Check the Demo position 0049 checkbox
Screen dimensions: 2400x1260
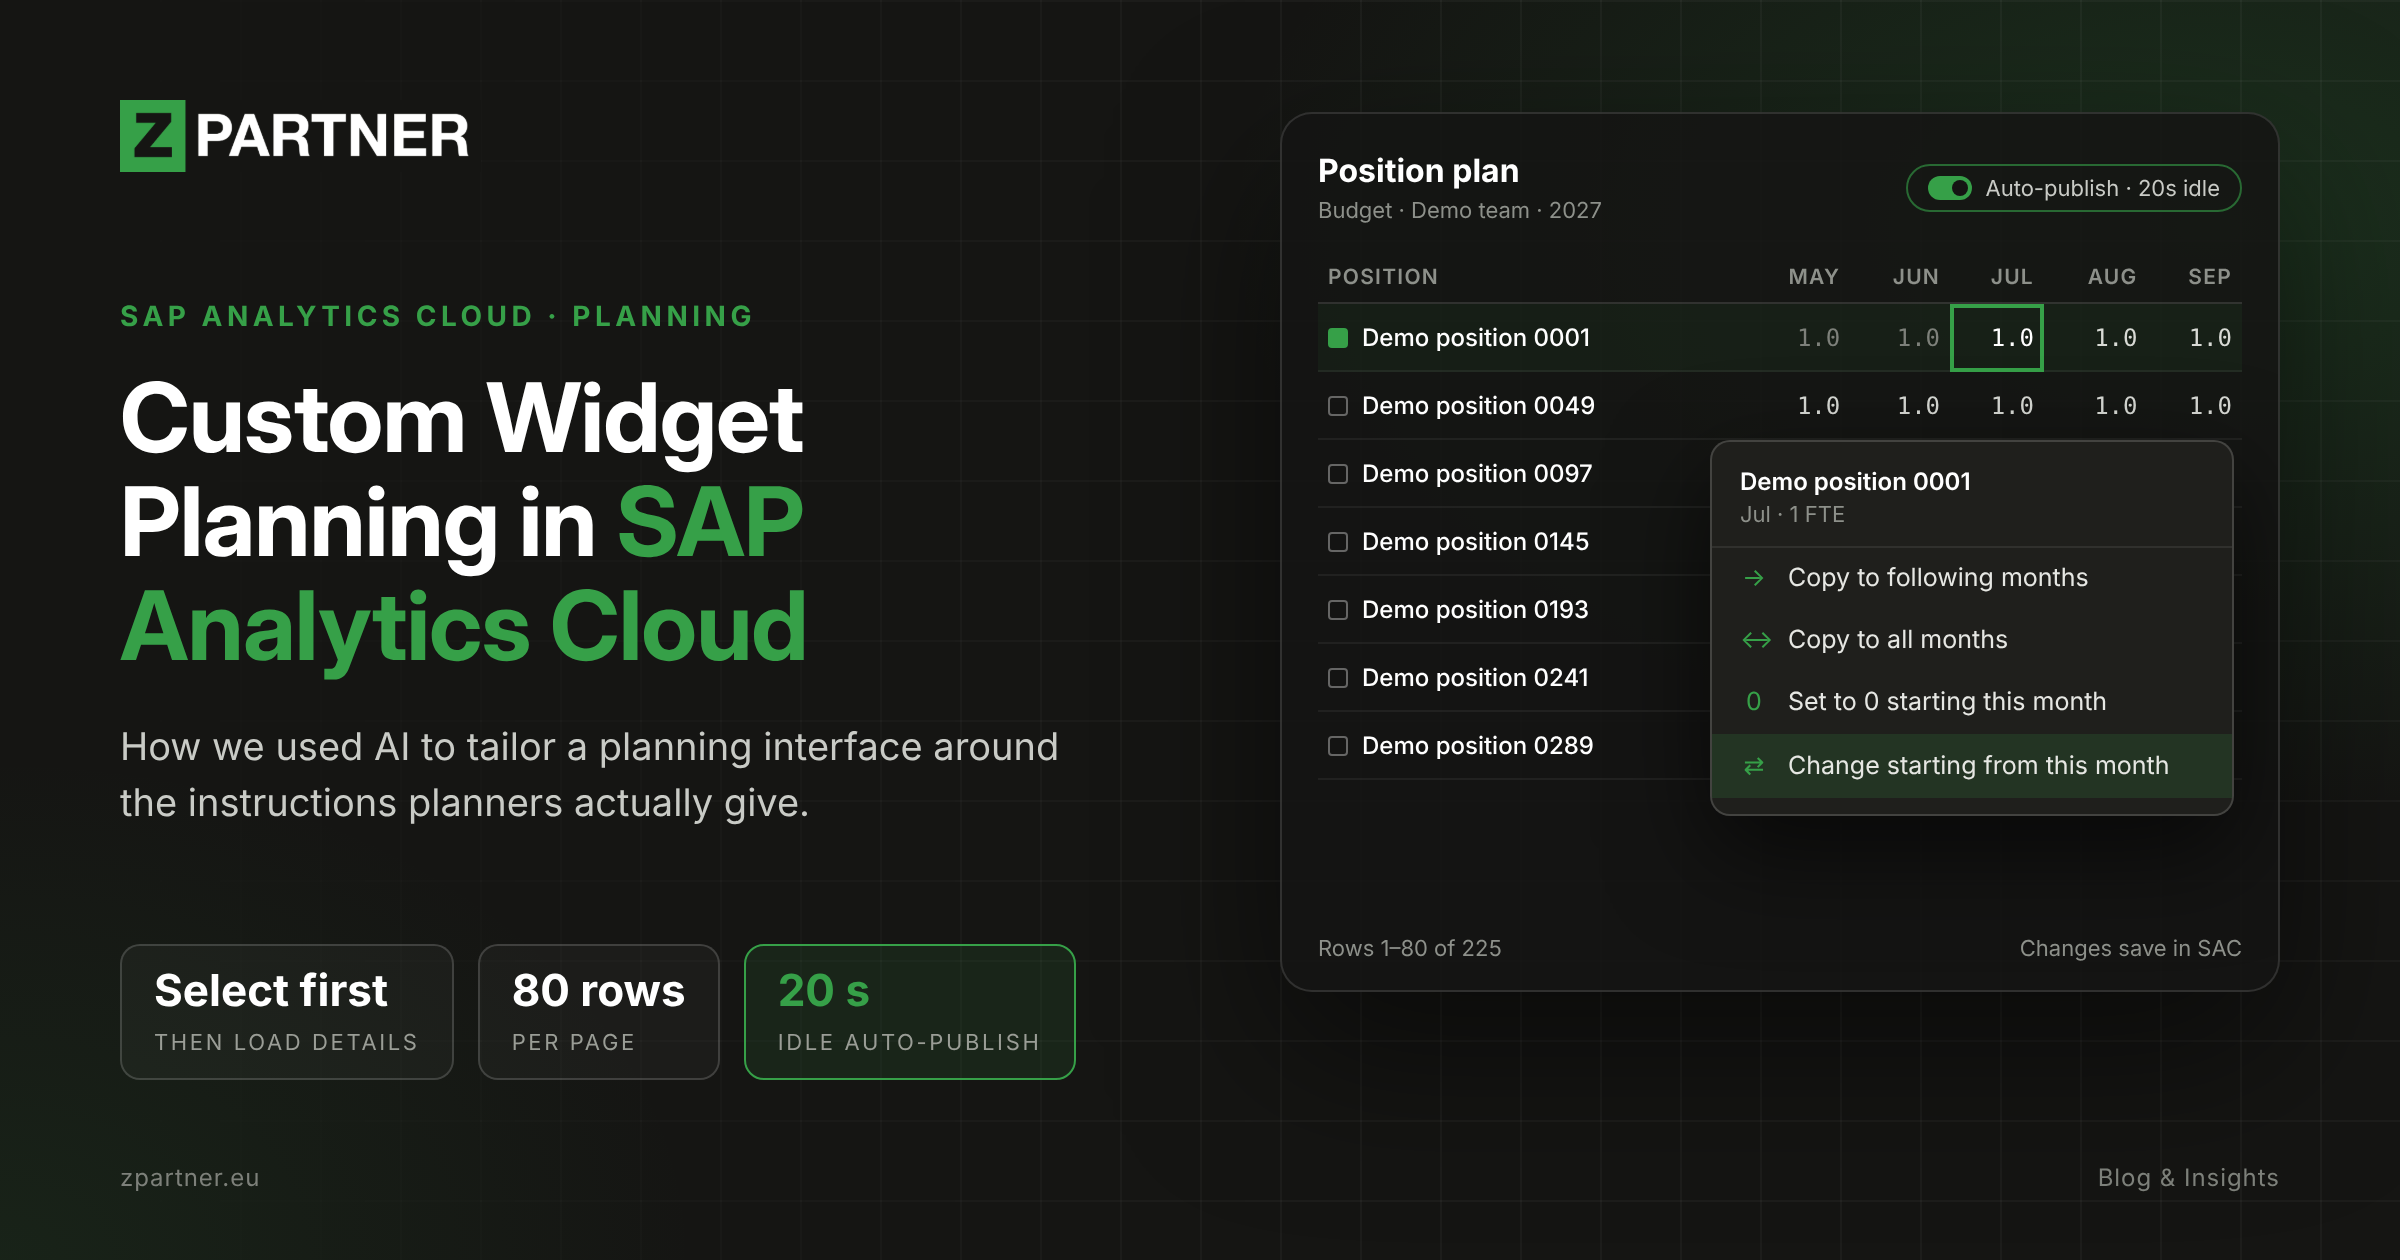coord(1338,406)
